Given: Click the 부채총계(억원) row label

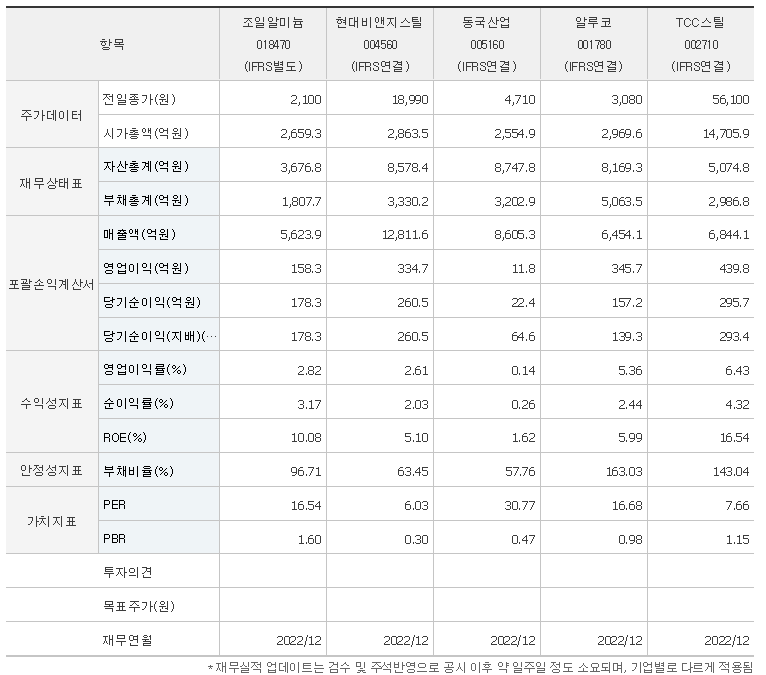Looking at the screenshot, I should tap(146, 200).
